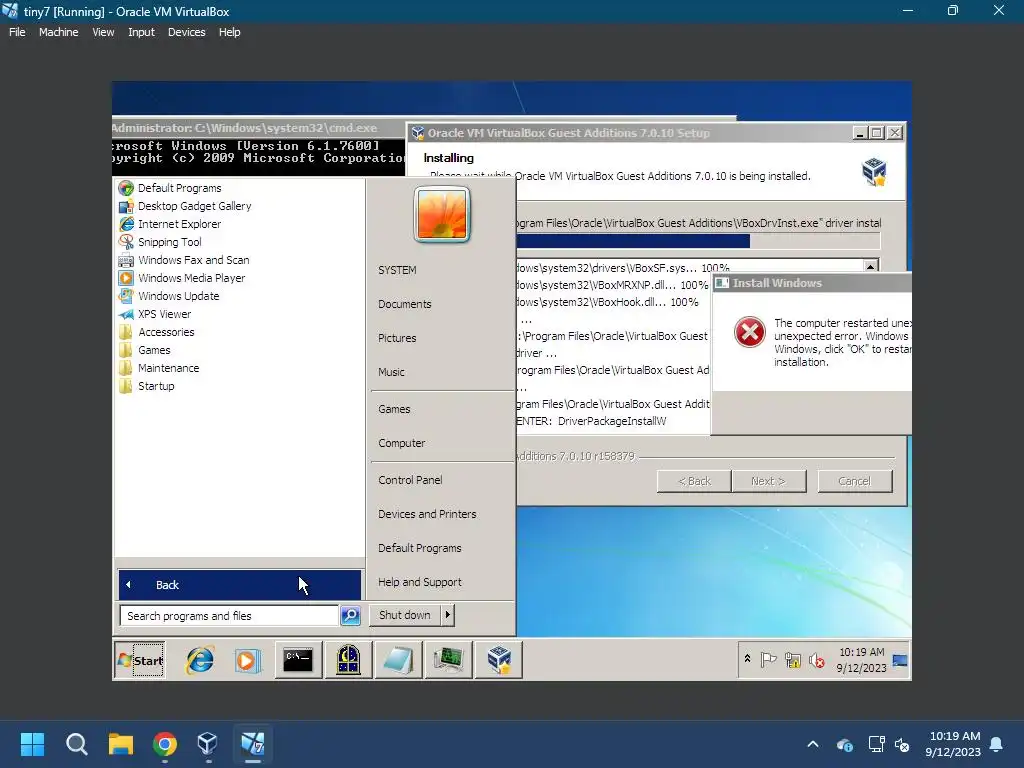
Task: Click the blank notepad-like taskbar icon
Action: [x=398, y=660]
